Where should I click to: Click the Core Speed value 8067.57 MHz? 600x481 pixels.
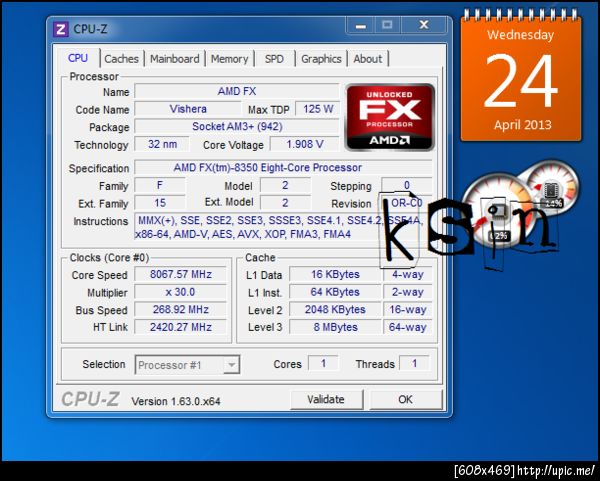[181, 274]
